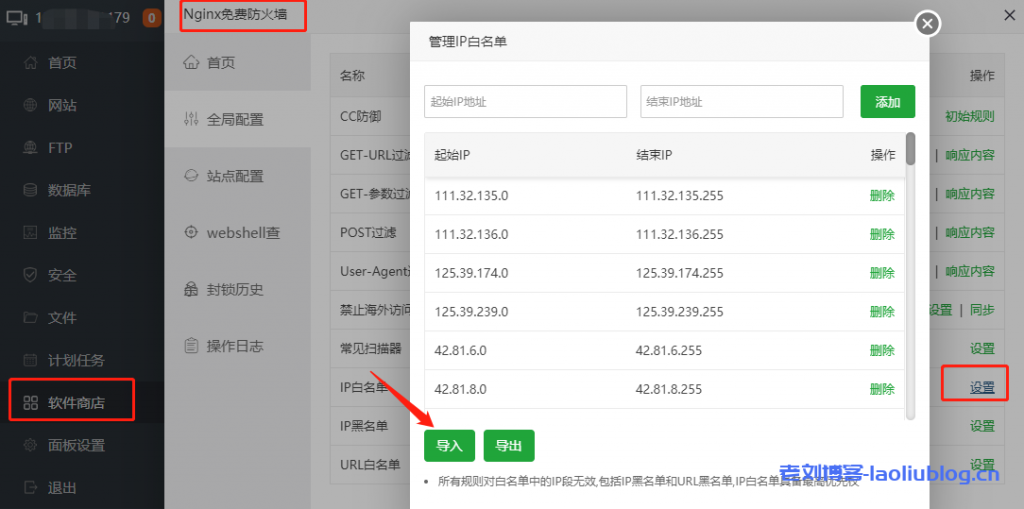1024x509 pixels.
Task: Delete the 111.32.135.0 whitelist row
Action: click(x=882, y=195)
